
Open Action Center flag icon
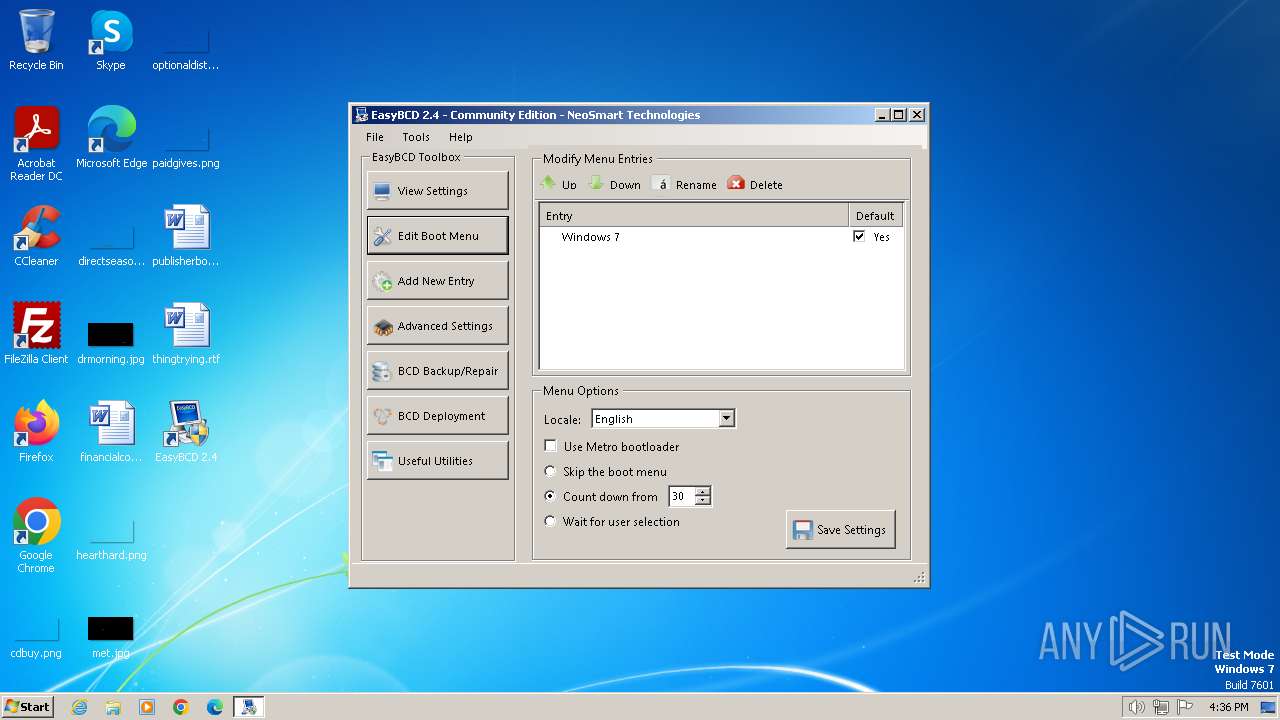click(1185, 707)
